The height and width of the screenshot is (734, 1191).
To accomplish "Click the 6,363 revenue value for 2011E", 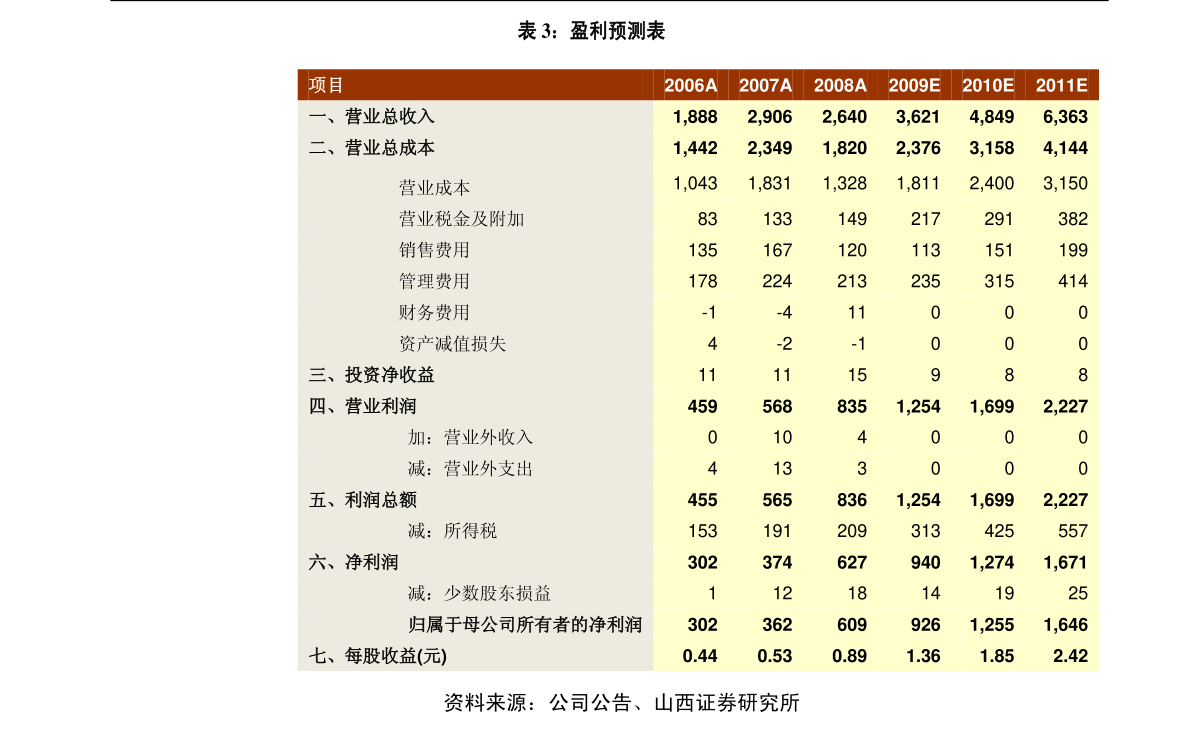I will pyautogui.click(x=1065, y=117).
